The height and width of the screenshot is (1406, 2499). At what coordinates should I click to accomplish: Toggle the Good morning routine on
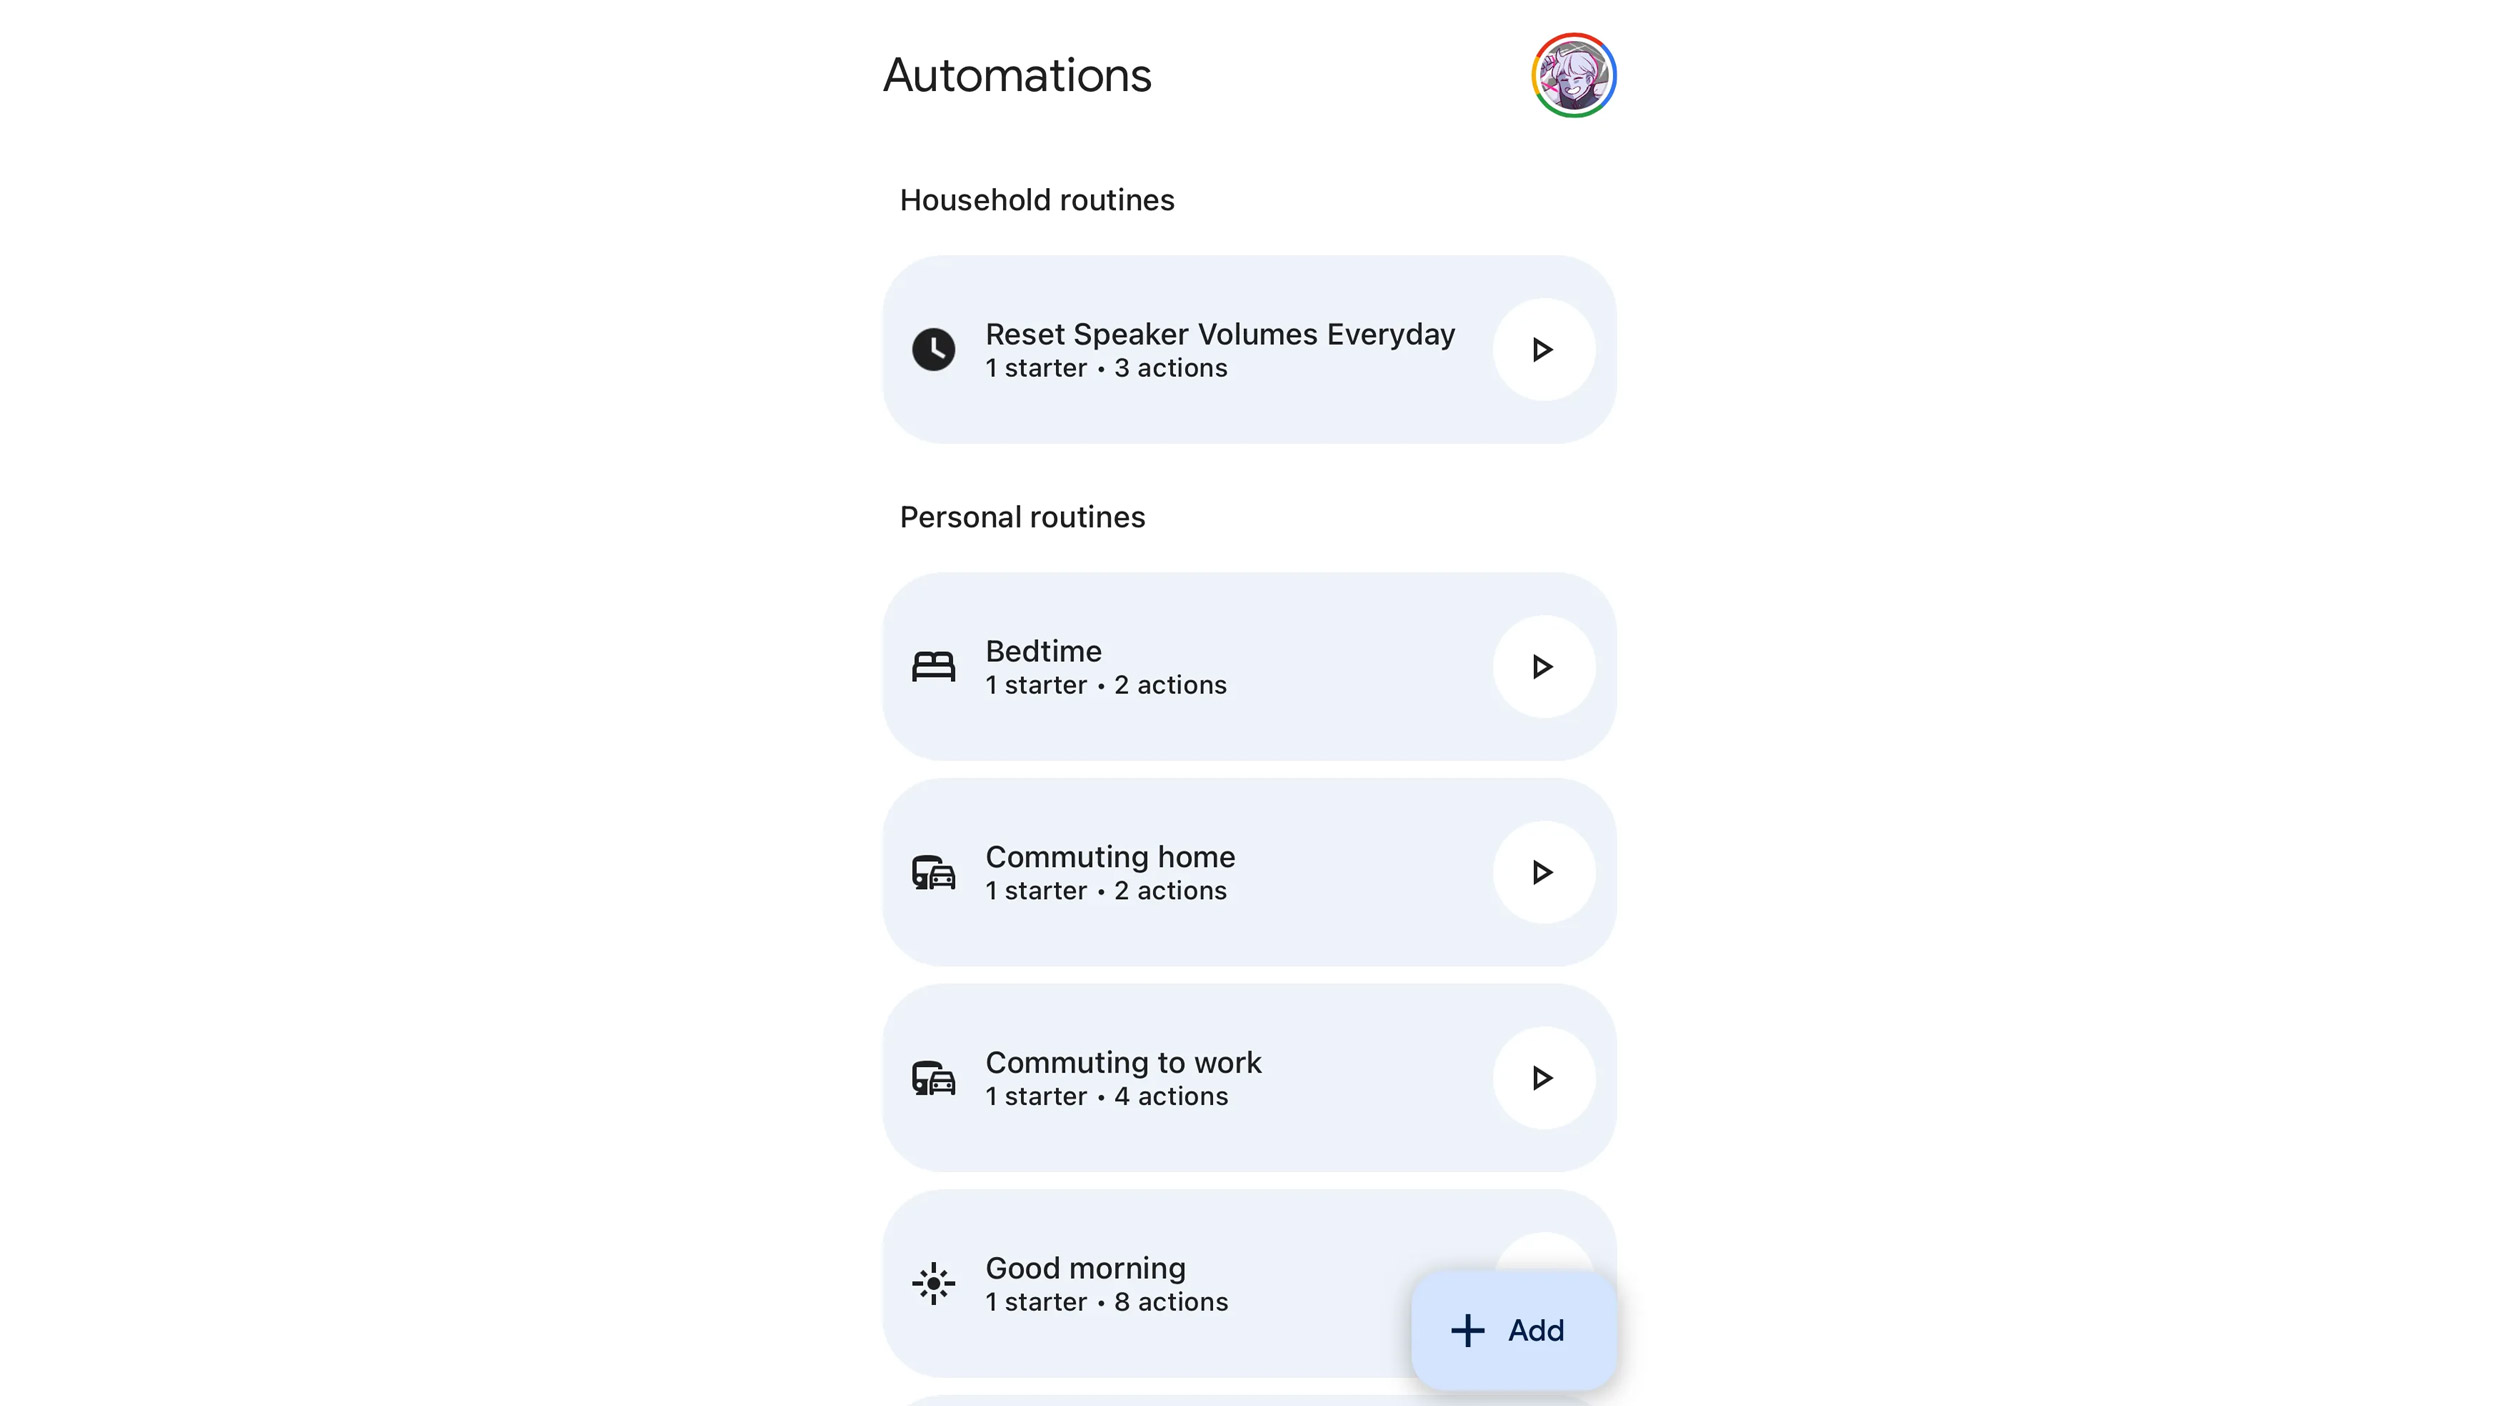pos(1540,1282)
